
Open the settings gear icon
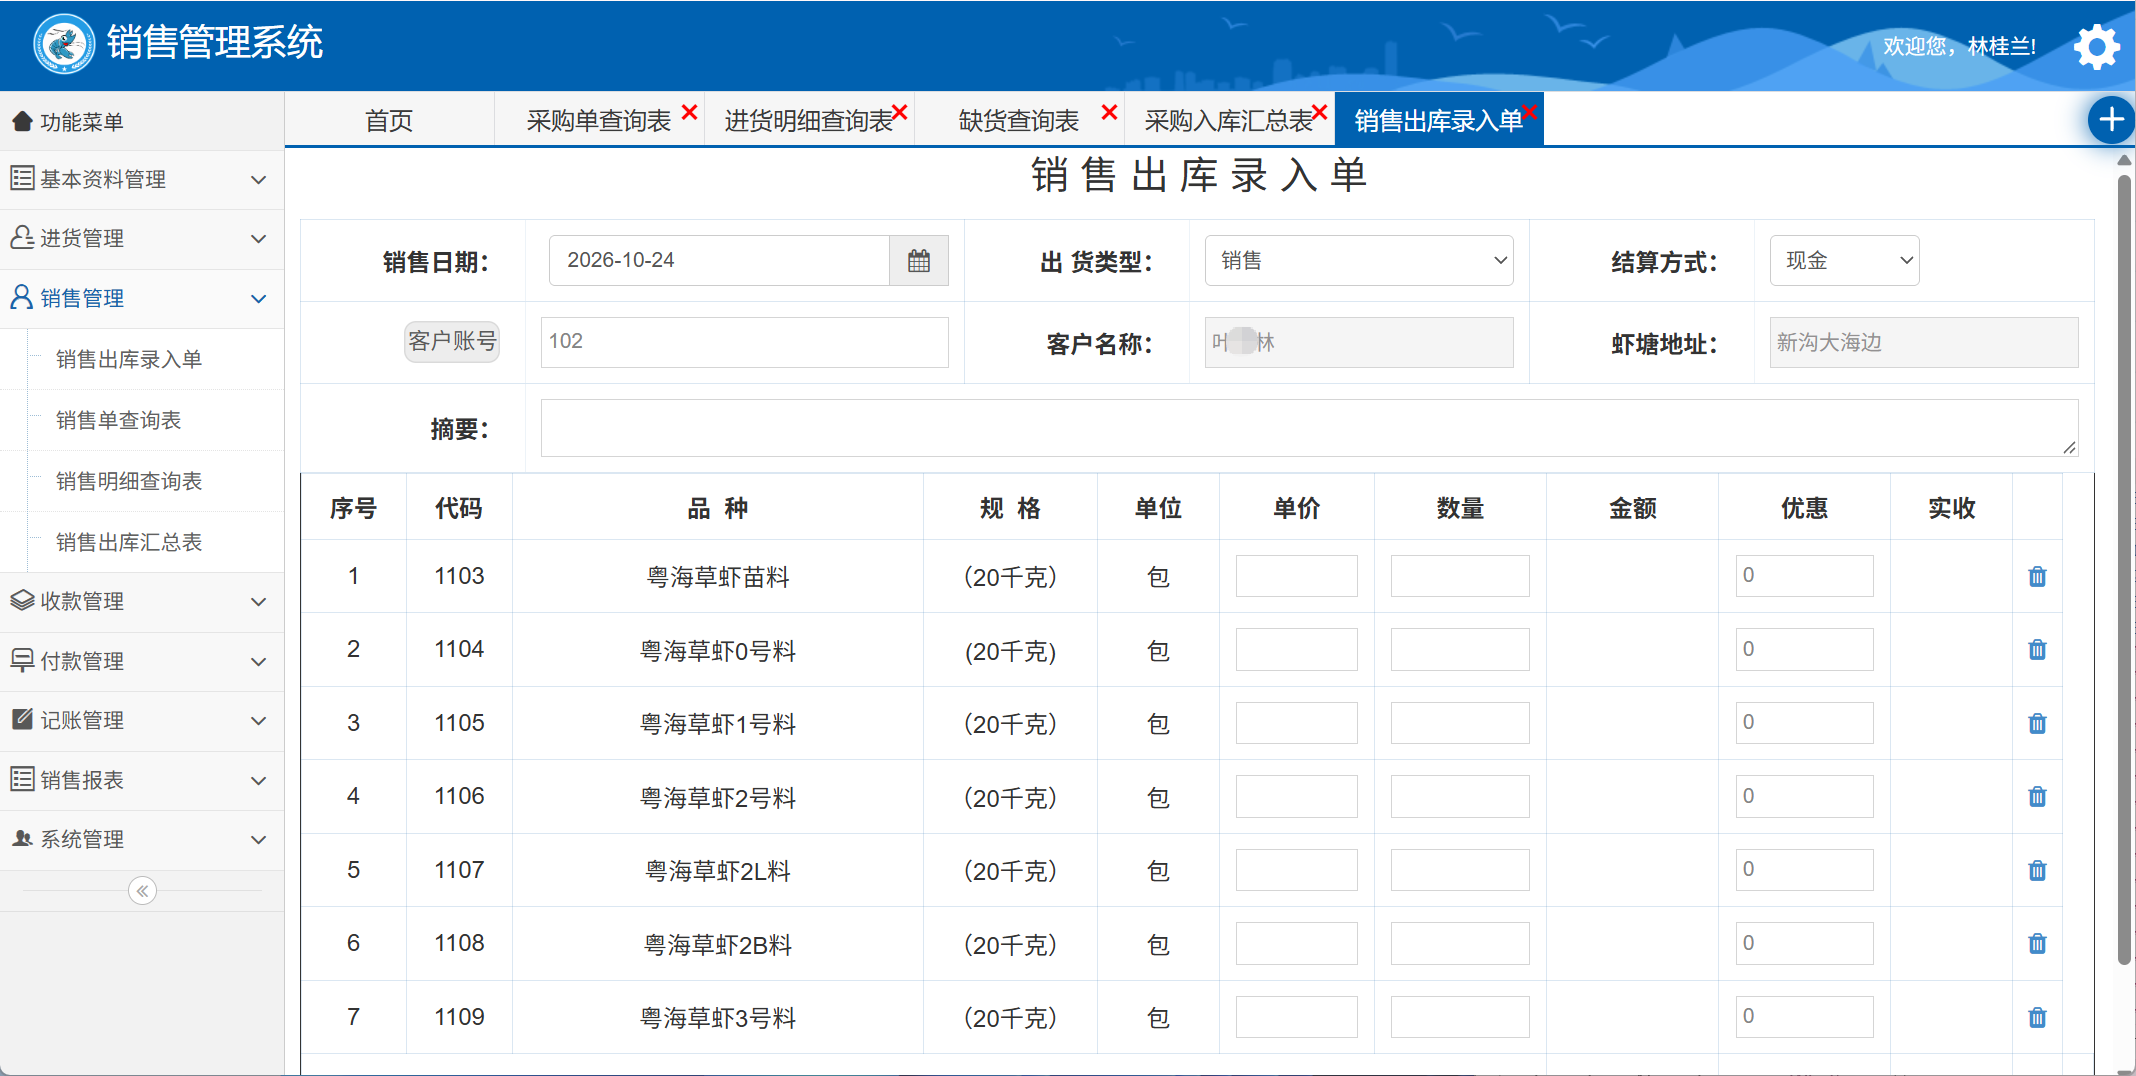(x=2096, y=46)
